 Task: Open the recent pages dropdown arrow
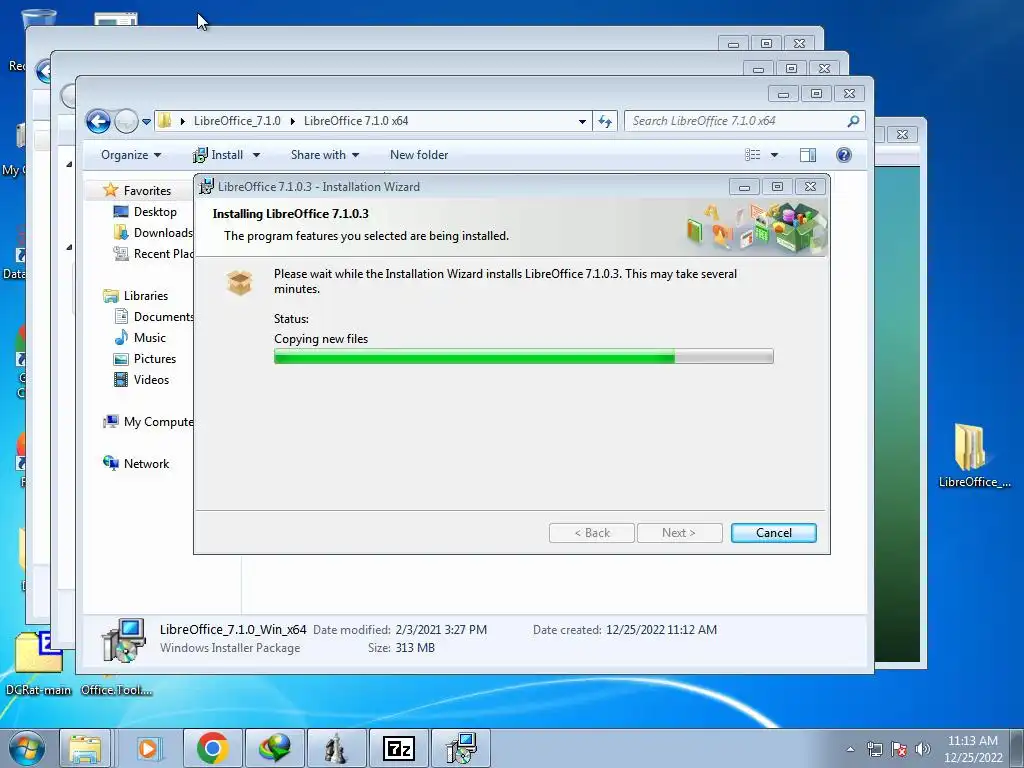tap(146, 121)
